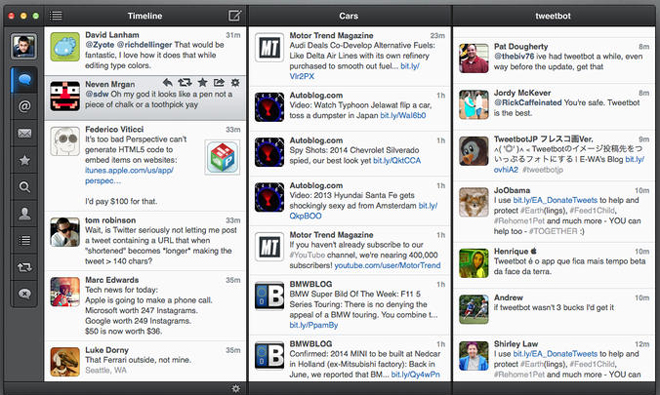
Task: Favorite Neven Mrgan's tweet
Action: pyautogui.click(x=202, y=83)
